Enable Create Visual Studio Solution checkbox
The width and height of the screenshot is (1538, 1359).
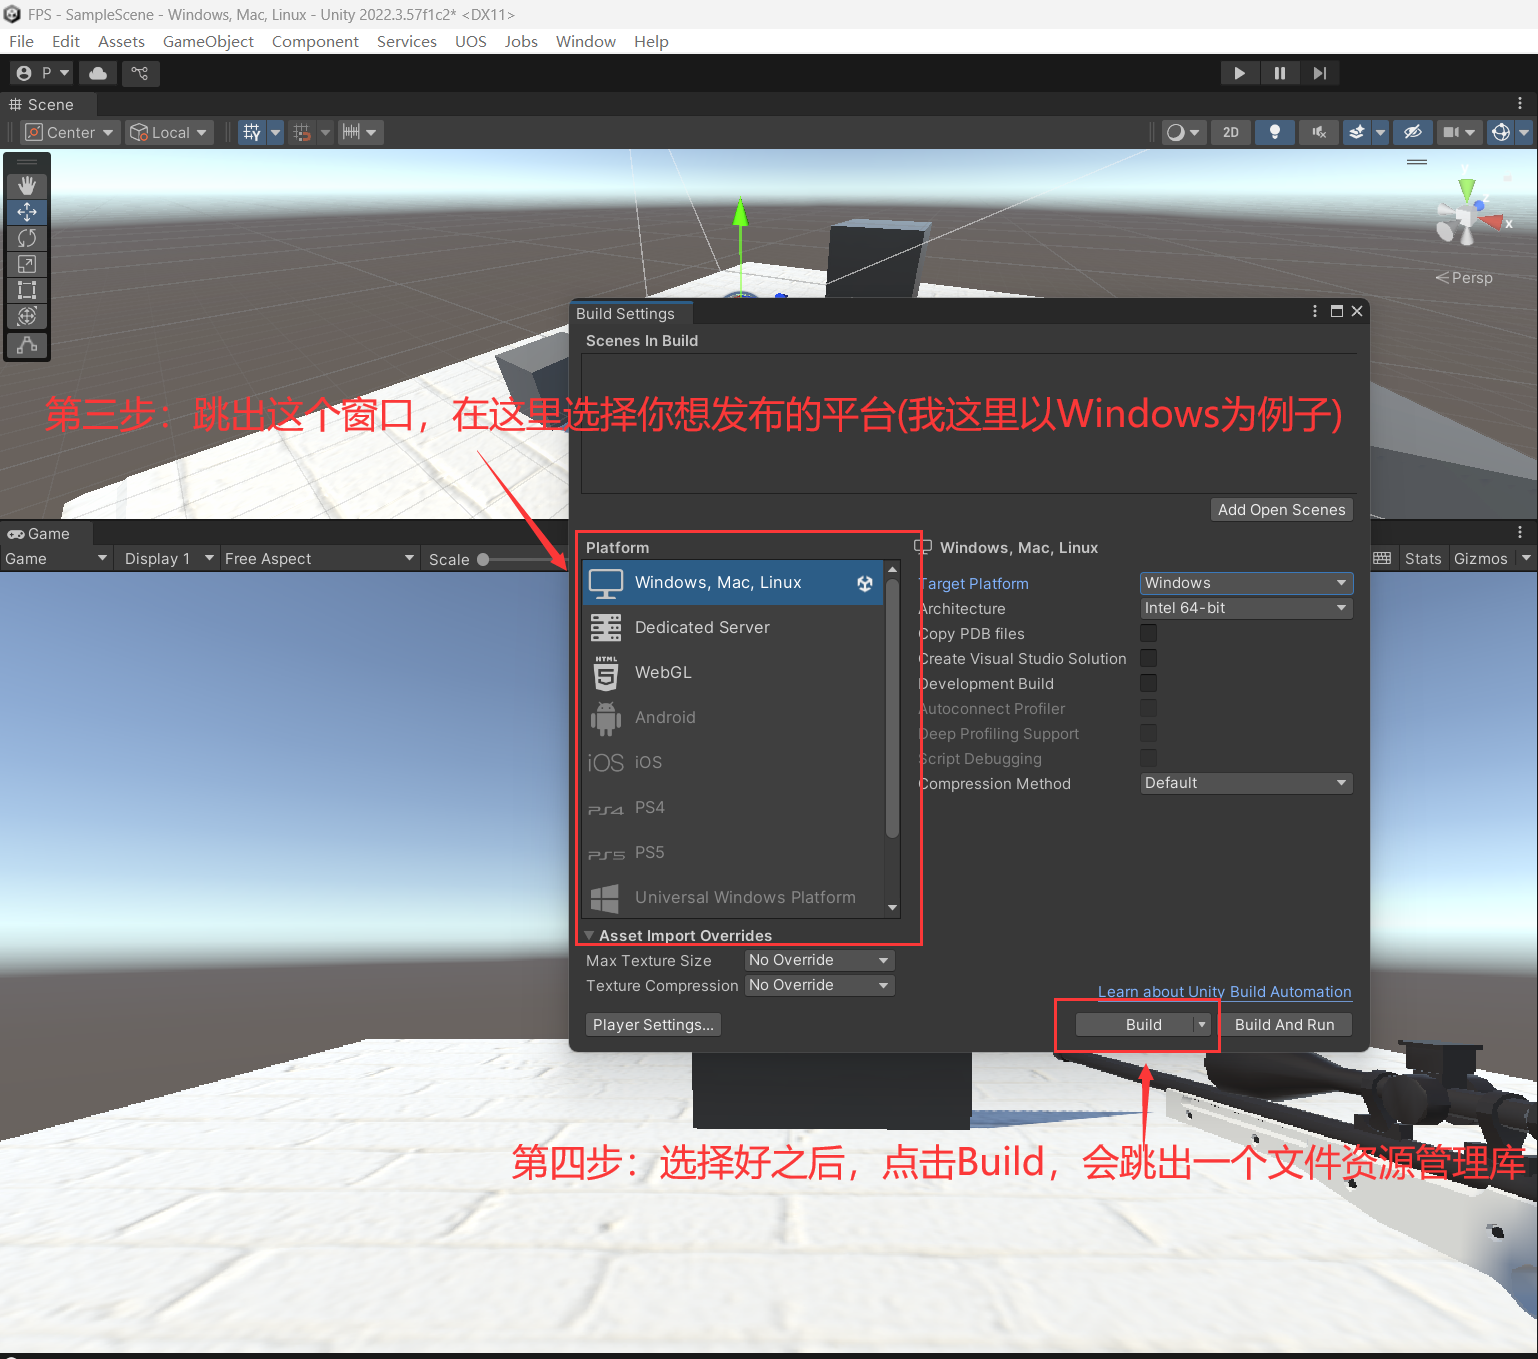tap(1149, 658)
